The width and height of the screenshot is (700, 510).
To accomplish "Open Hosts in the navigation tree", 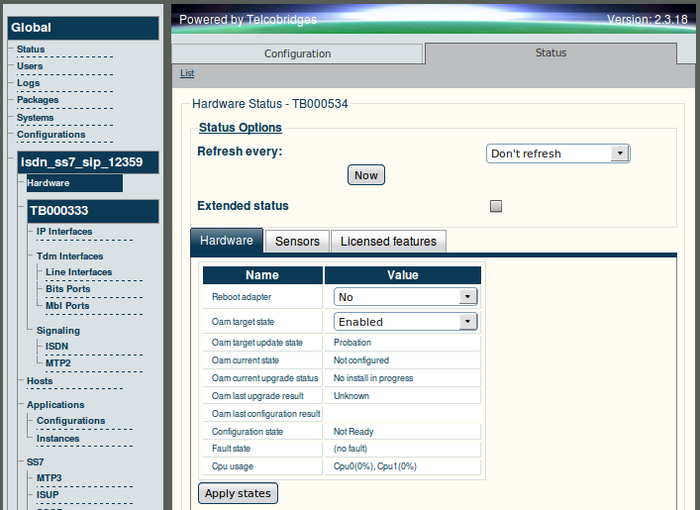I will click(x=40, y=381).
